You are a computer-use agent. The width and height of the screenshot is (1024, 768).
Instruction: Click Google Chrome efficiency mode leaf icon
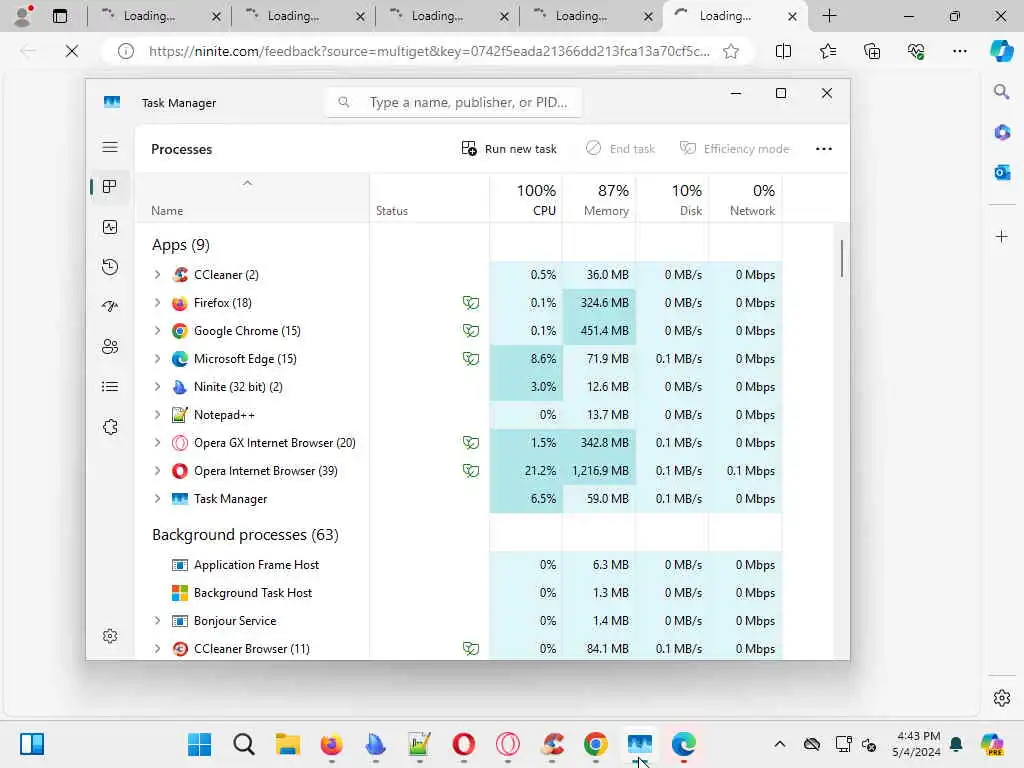(471, 330)
